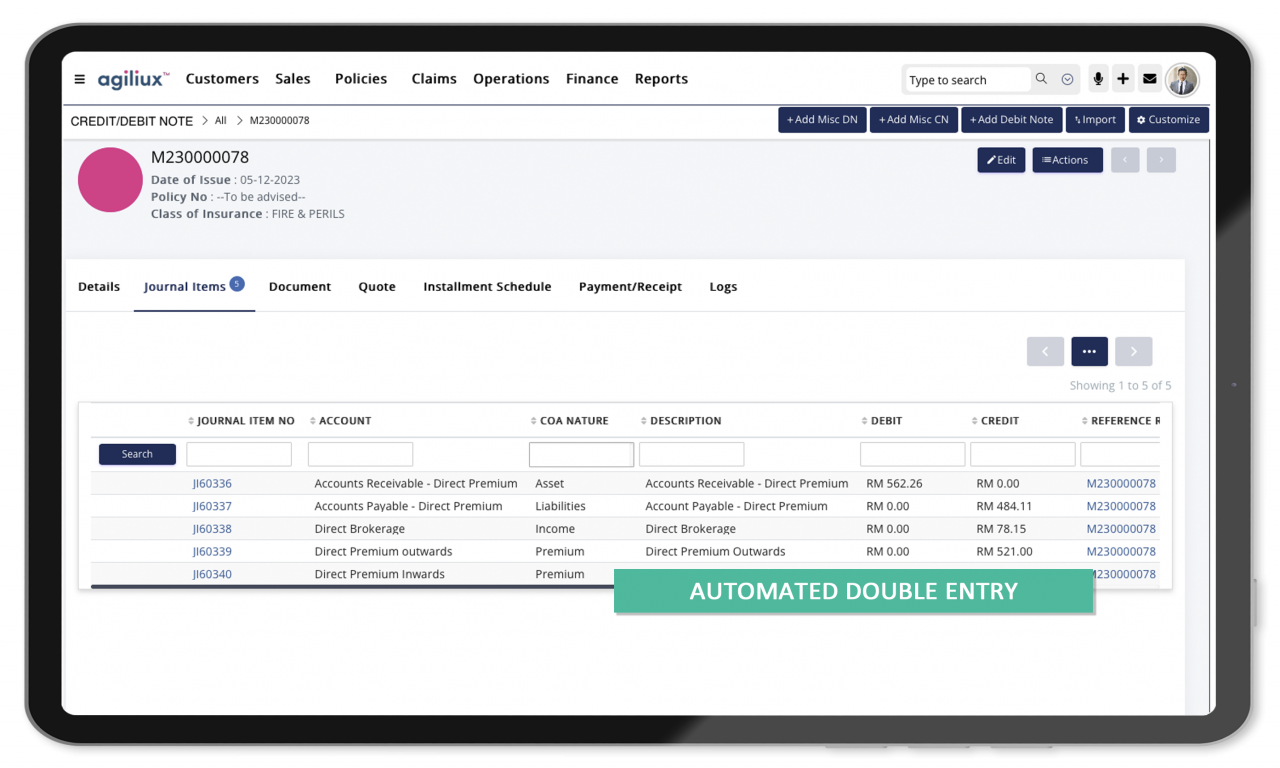Image resolution: width=1280 pixels, height=768 pixels.
Task: Click the plus quick-create icon in top bar
Action: 1123,79
